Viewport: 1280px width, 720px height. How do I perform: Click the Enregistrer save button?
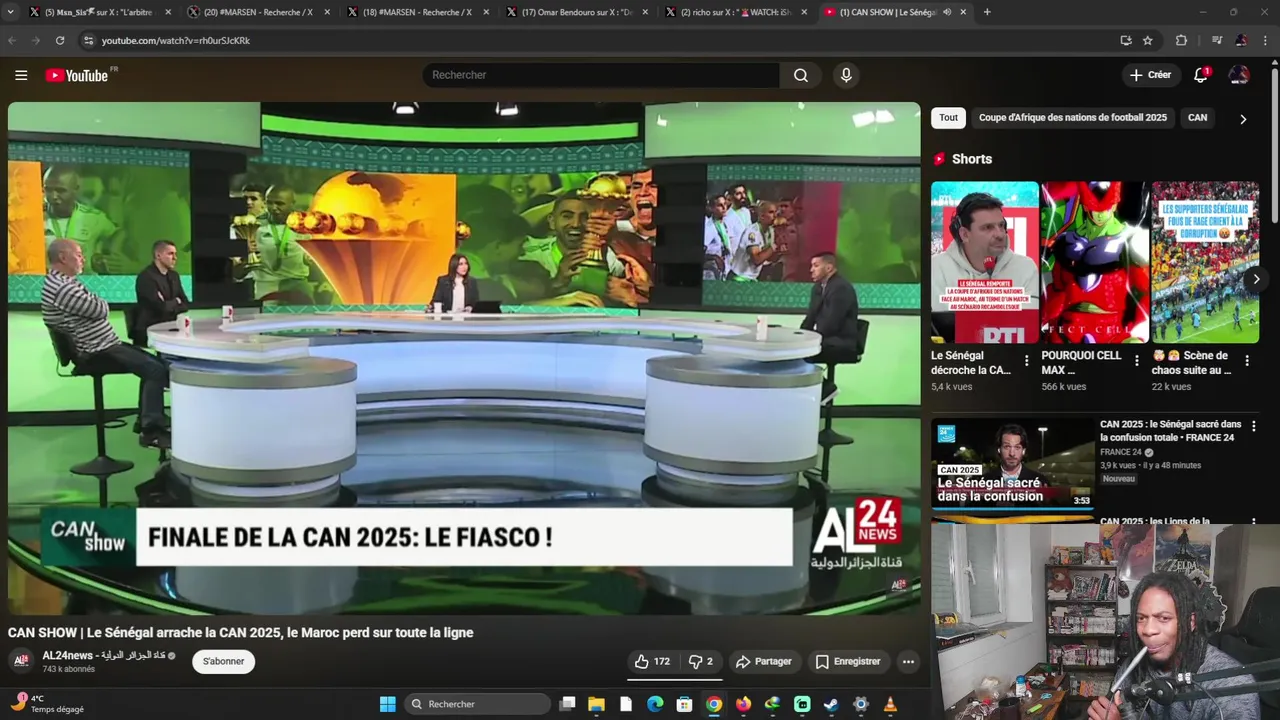tap(848, 661)
